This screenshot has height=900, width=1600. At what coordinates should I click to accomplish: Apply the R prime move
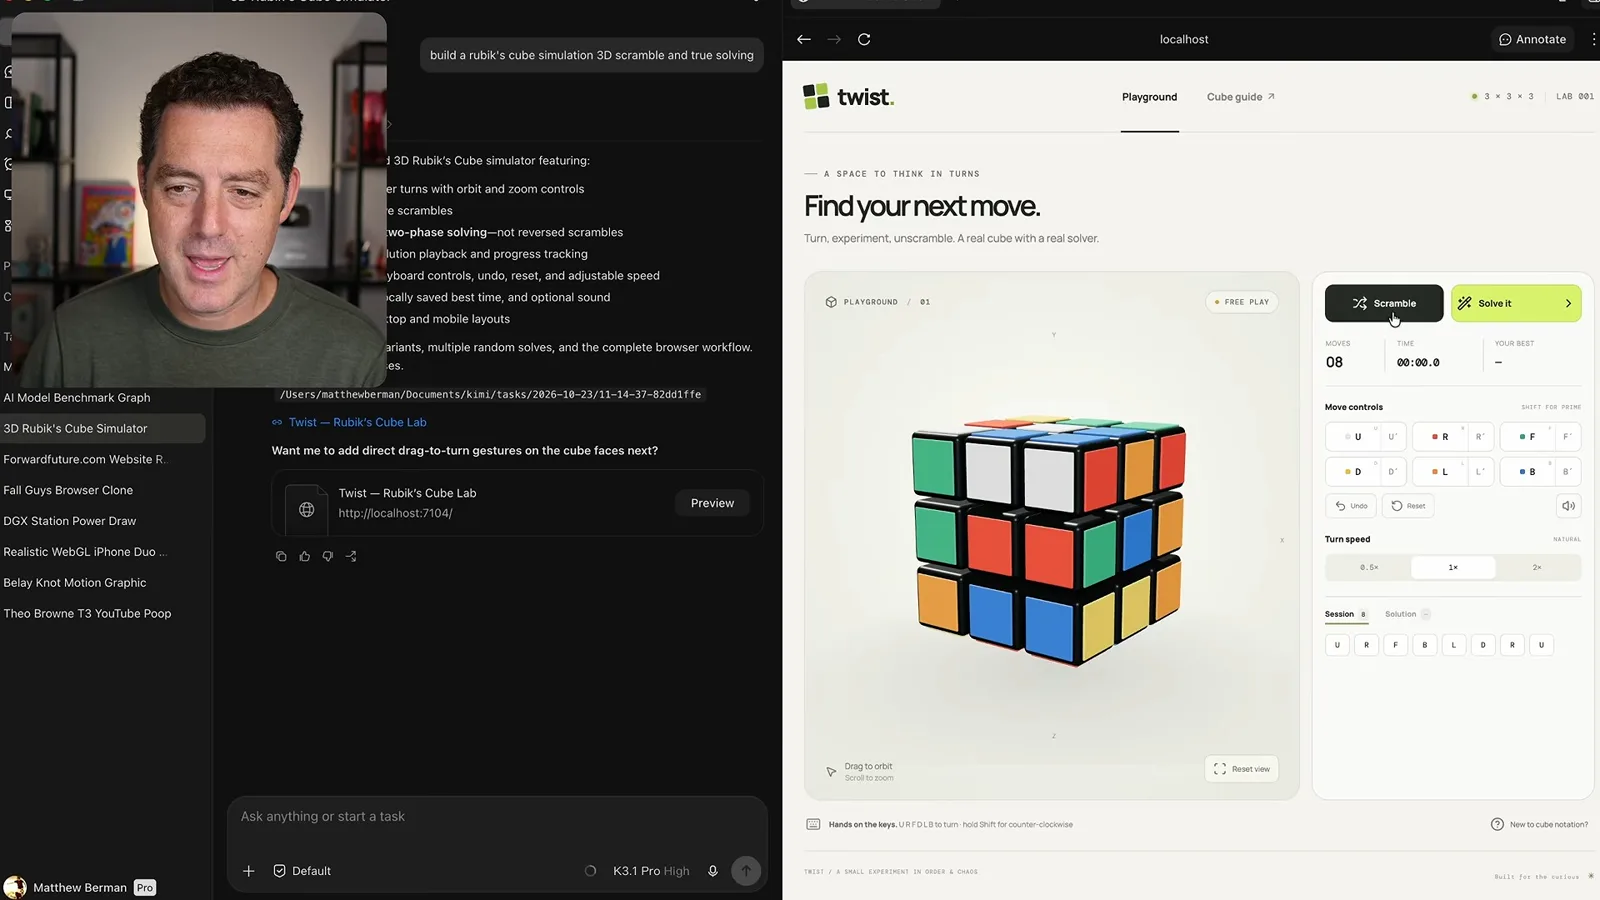pos(1480,437)
